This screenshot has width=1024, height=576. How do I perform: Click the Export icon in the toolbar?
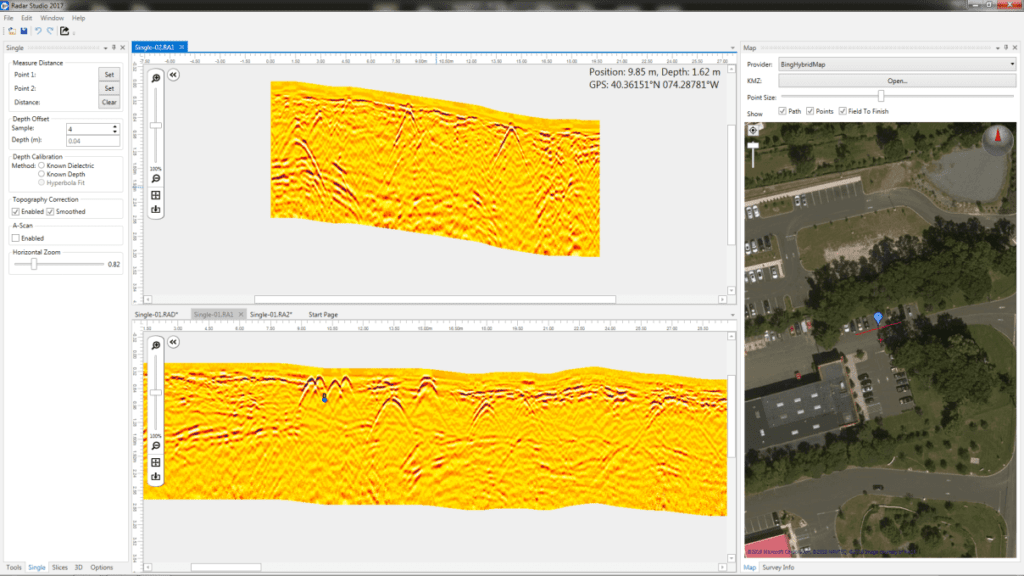[64, 31]
